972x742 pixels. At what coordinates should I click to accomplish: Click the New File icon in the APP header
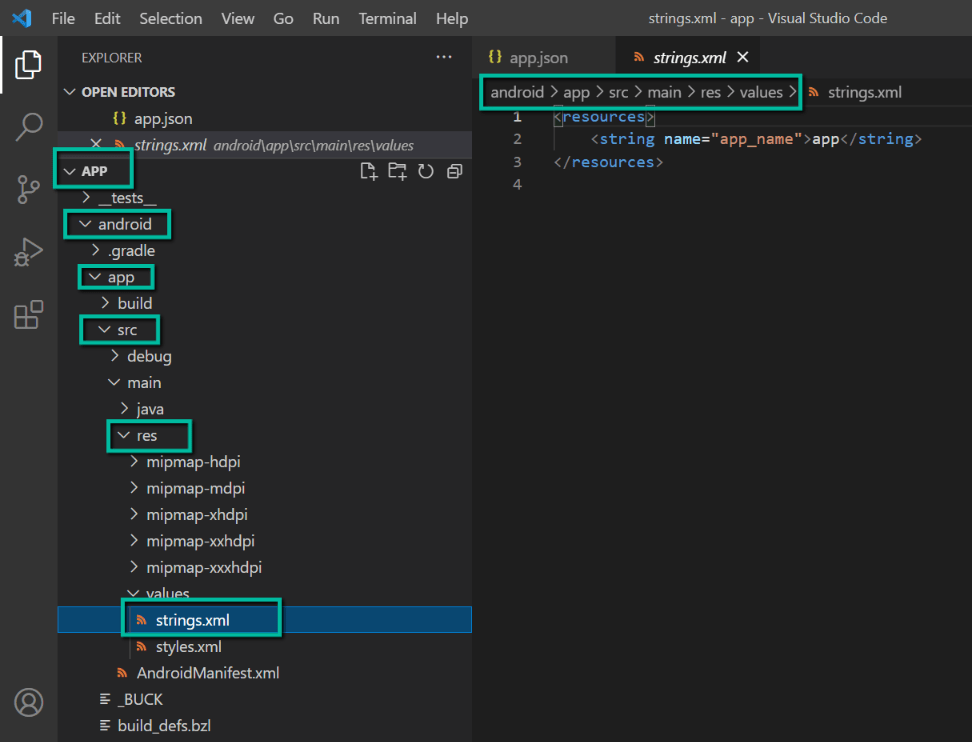369,171
